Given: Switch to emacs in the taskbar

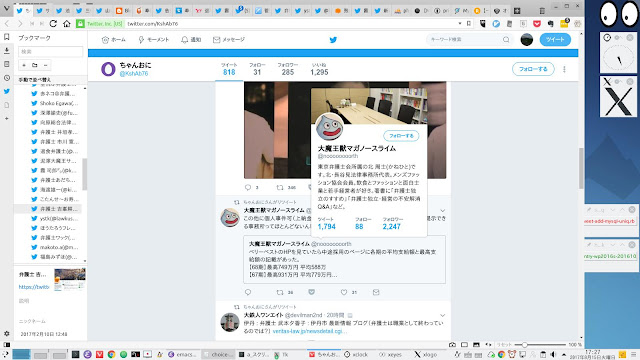Looking at the screenshot, I should (x=182, y=354).
